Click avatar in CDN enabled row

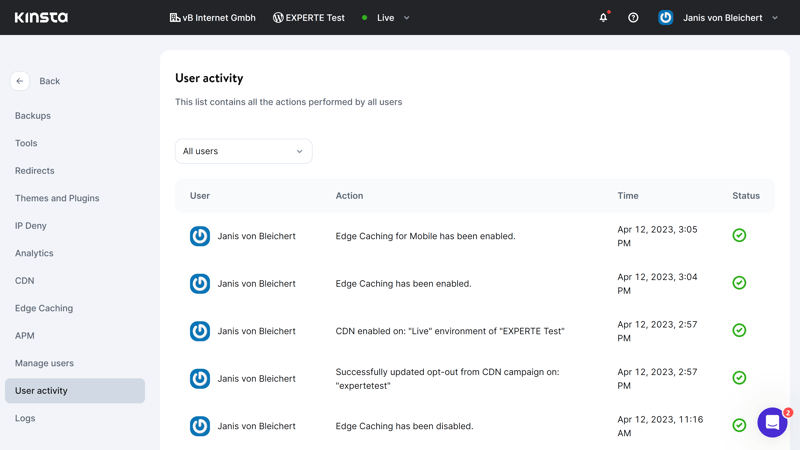tap(200, 331)
